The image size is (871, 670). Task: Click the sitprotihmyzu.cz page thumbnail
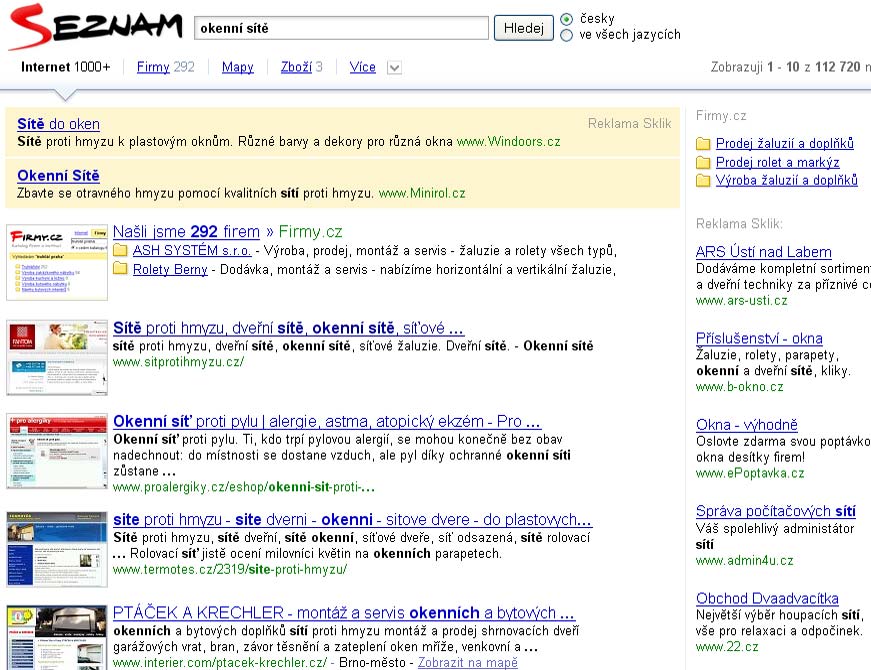point(57,358)
